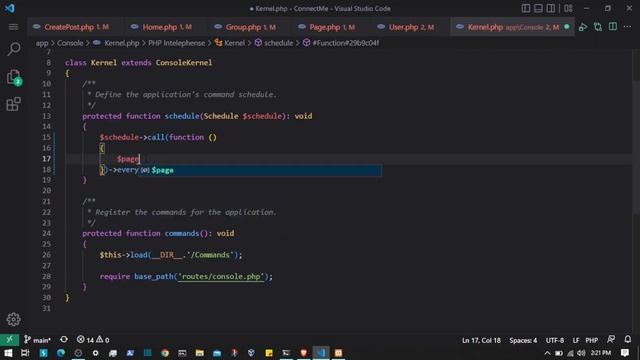Open the Windows Start button
The image size is (640, 360).
(x=8, y=353)
